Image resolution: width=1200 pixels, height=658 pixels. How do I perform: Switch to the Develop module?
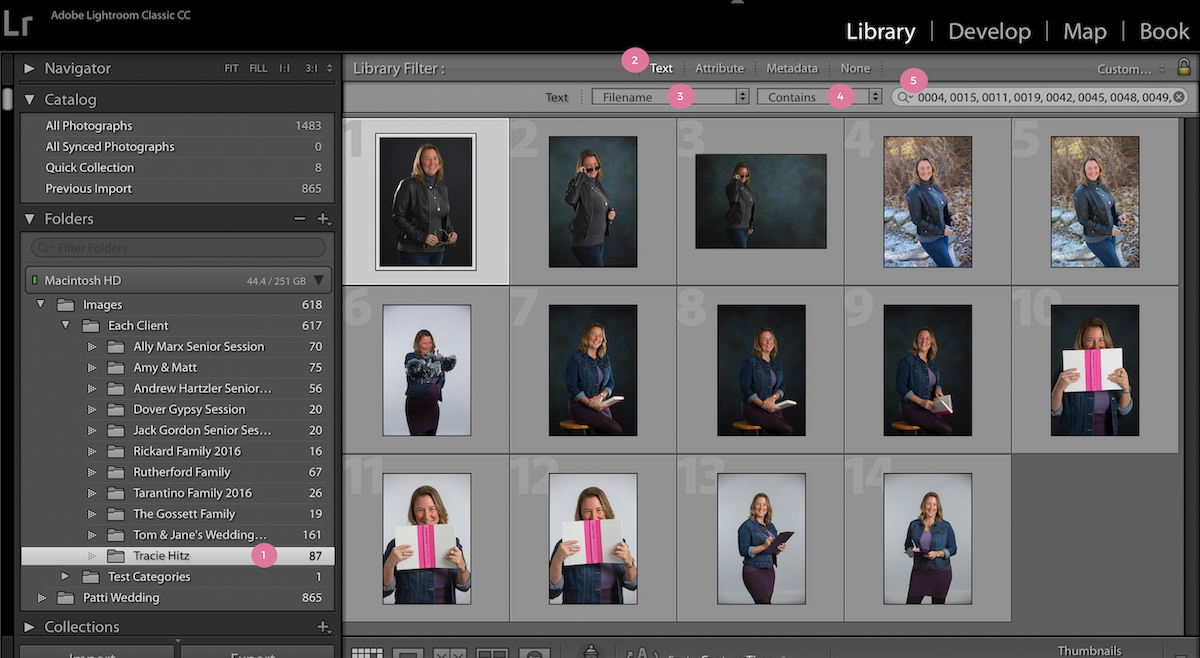pos(988,31)
